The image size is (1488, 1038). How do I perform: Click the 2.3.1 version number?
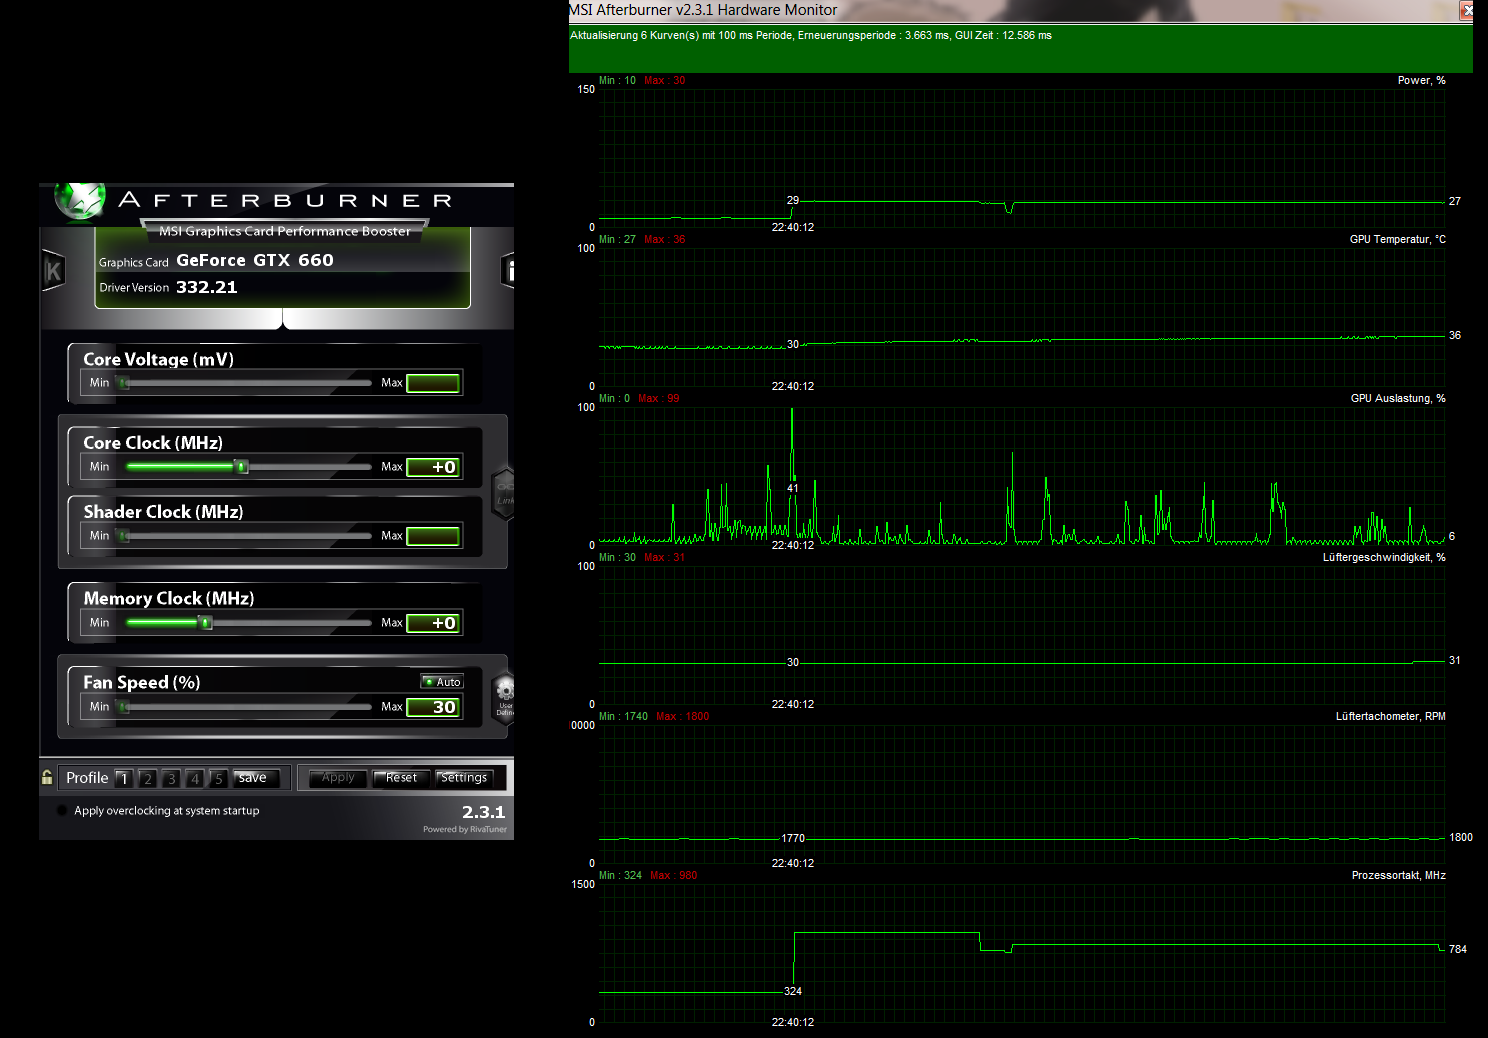(x=483, y=812)
